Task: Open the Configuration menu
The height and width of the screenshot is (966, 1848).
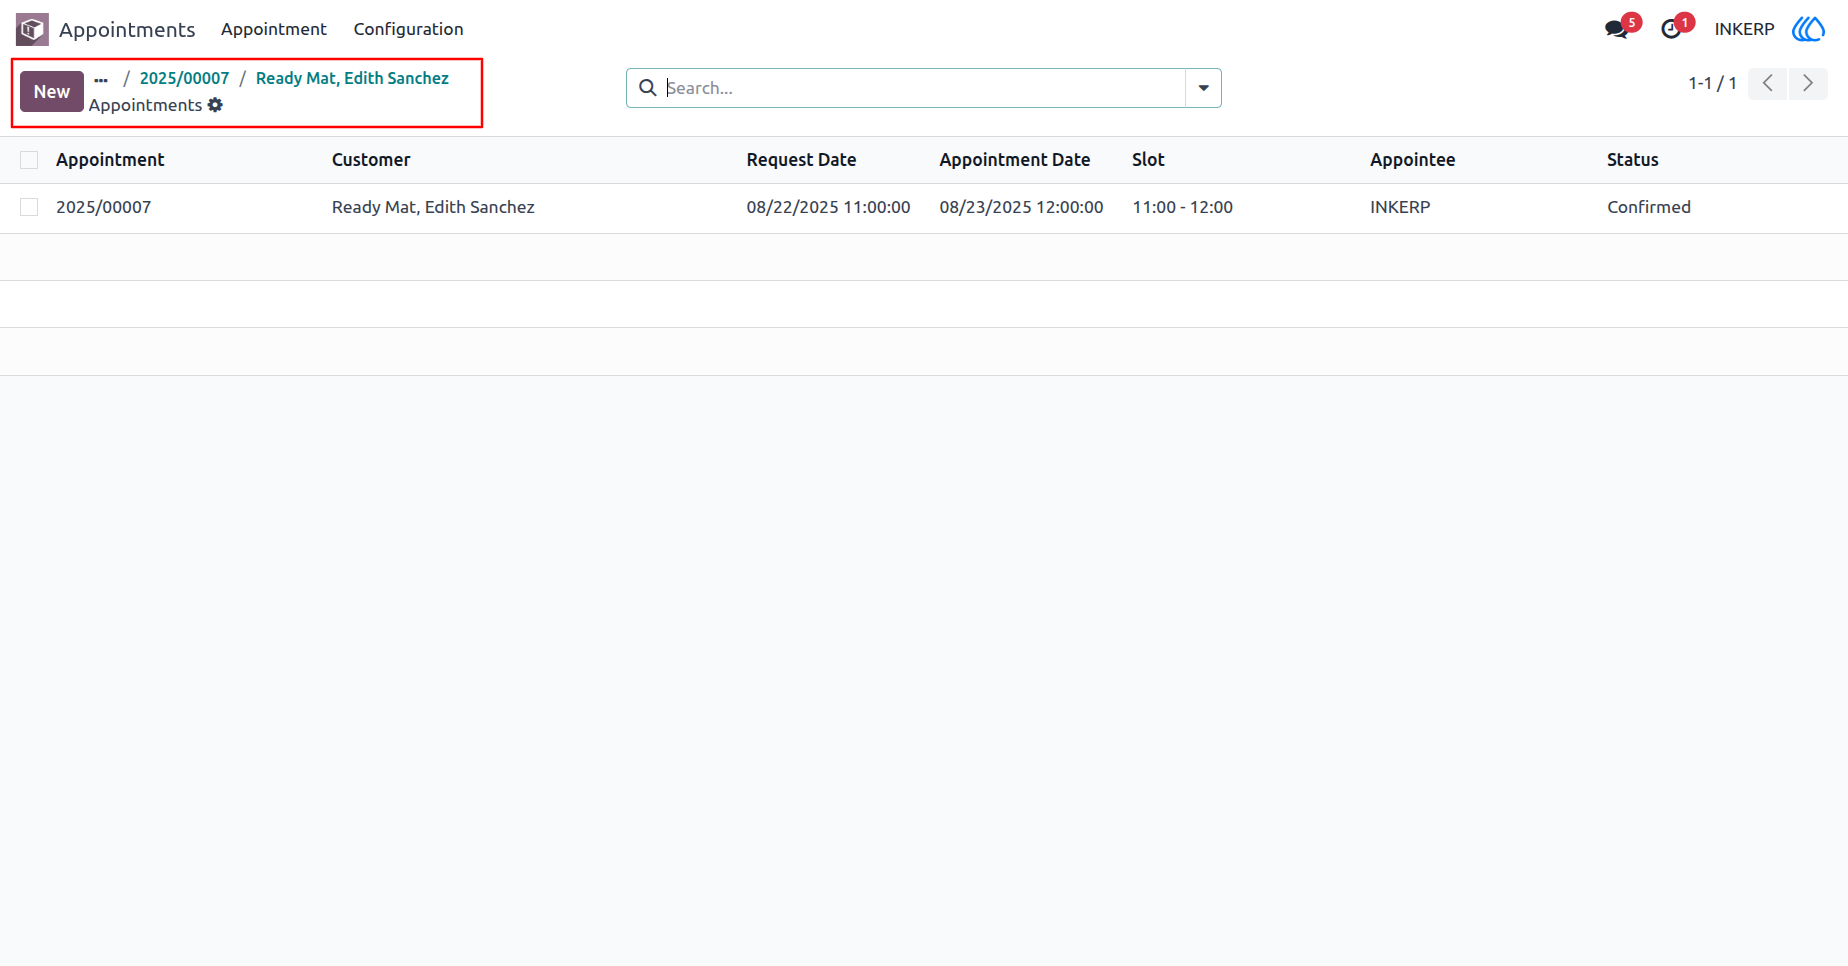Action: tap(408, 29)
